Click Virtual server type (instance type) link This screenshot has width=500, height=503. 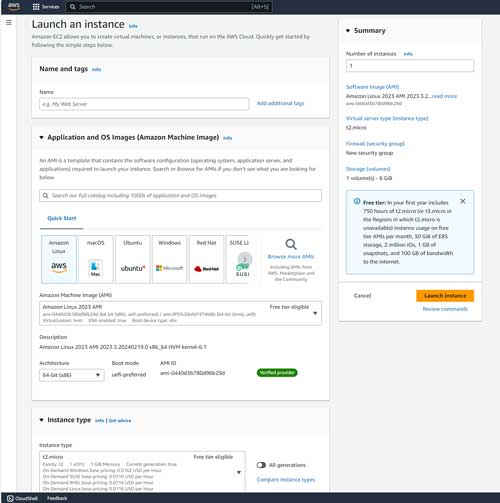tap(387, 118)
